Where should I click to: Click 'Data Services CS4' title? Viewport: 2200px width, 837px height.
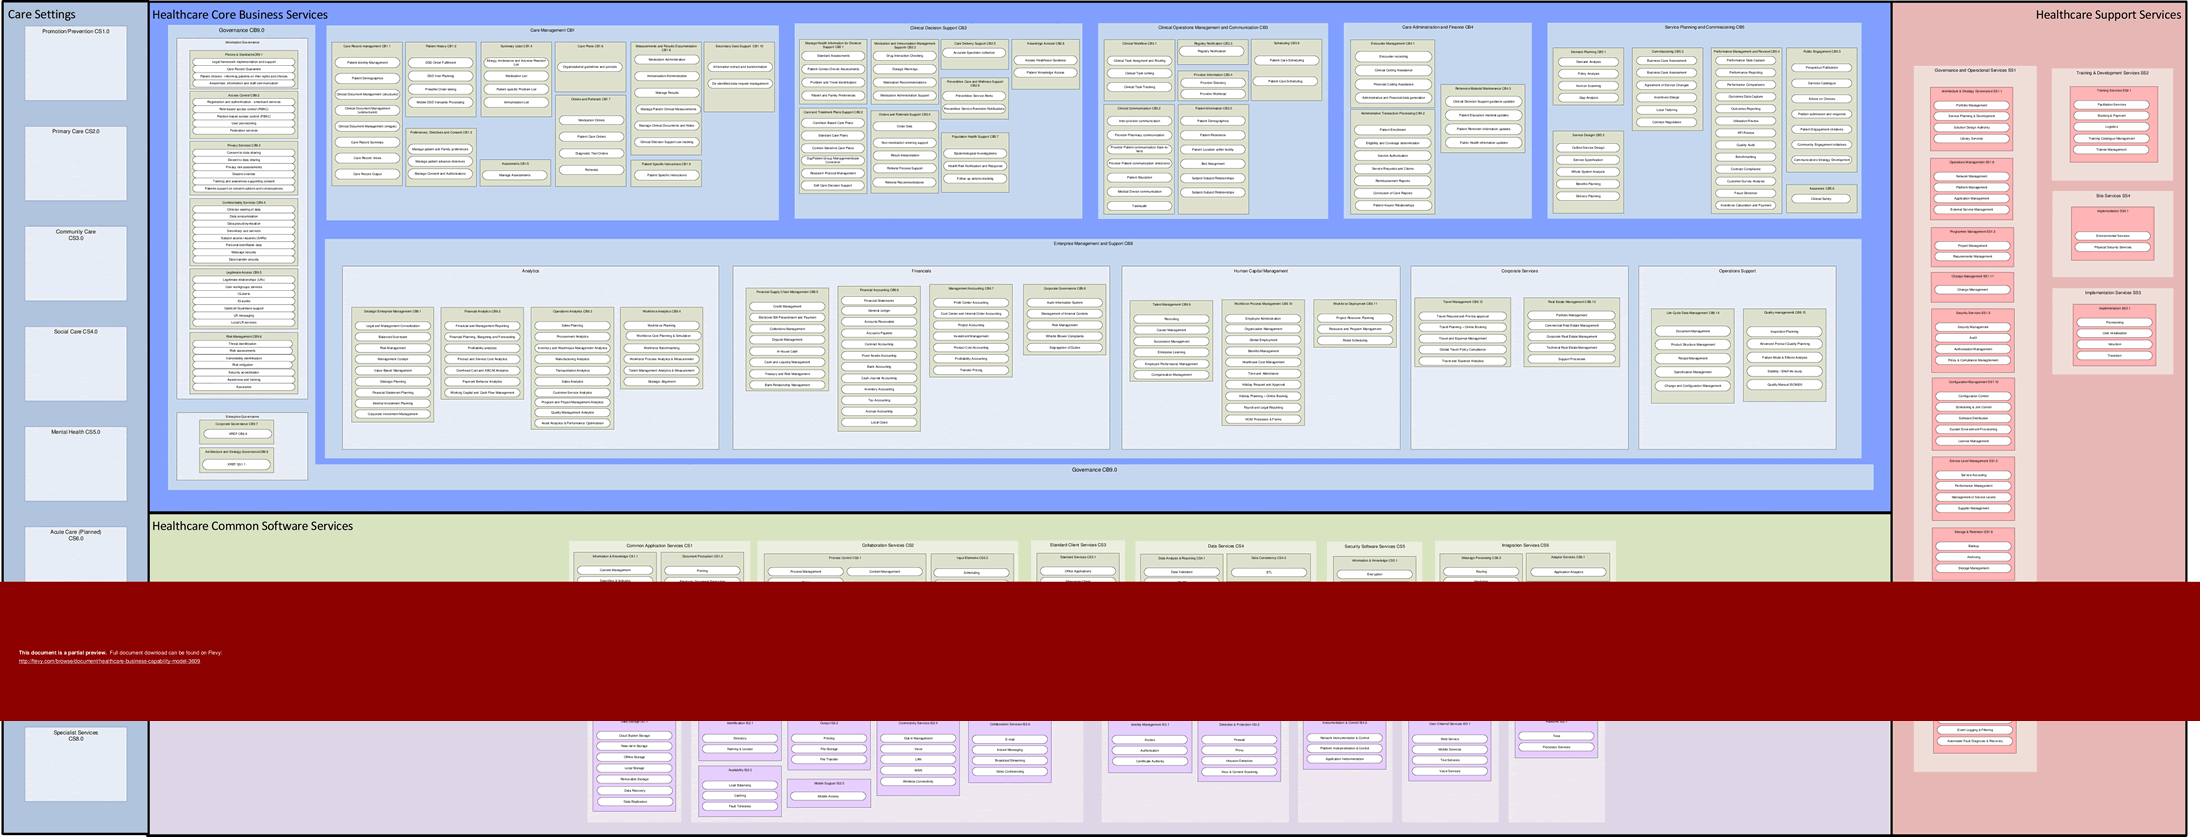[1225, 547]
